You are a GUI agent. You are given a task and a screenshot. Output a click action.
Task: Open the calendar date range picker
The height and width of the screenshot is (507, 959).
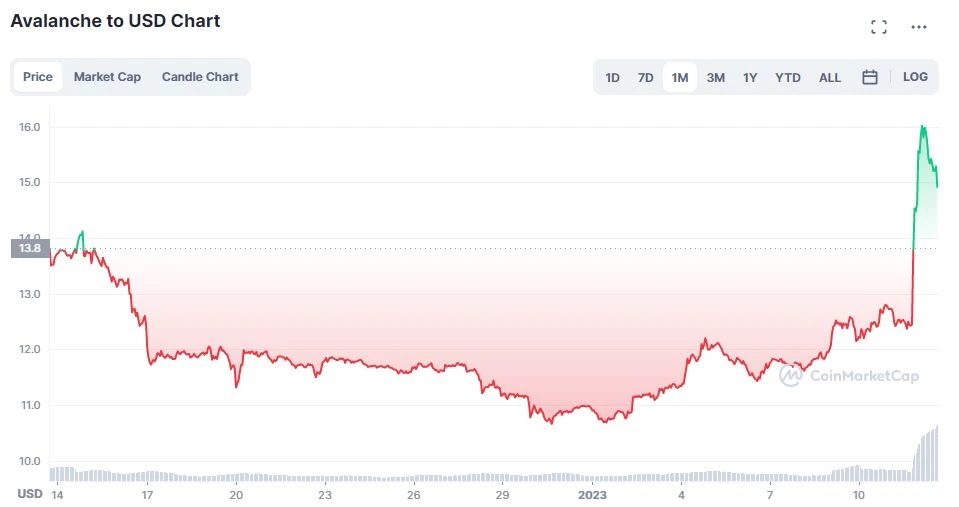pyautogui.click(x=870, y=77)
